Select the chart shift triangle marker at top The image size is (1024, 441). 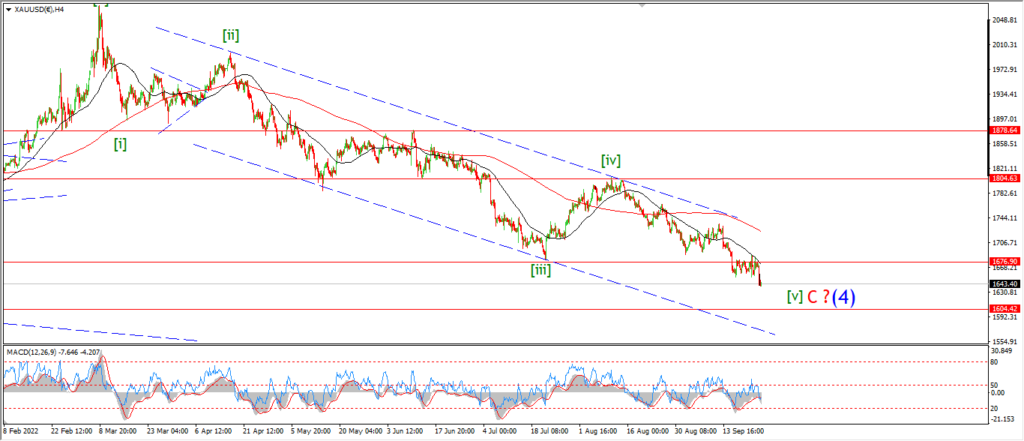click(x=642, y=5)
